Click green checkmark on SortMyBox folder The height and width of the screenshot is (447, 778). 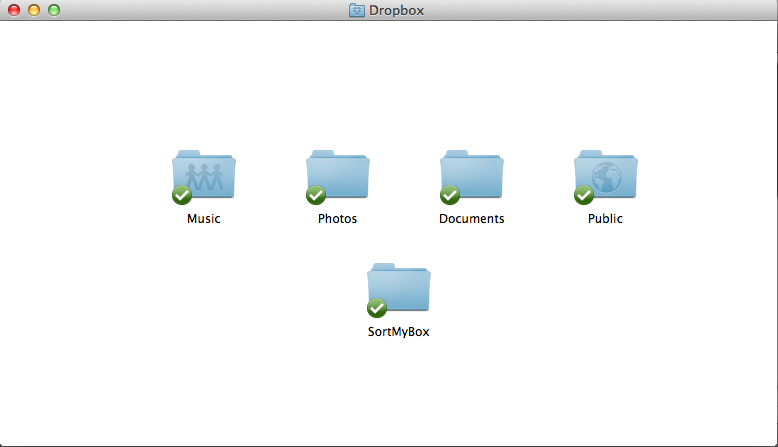click(377, 308)
